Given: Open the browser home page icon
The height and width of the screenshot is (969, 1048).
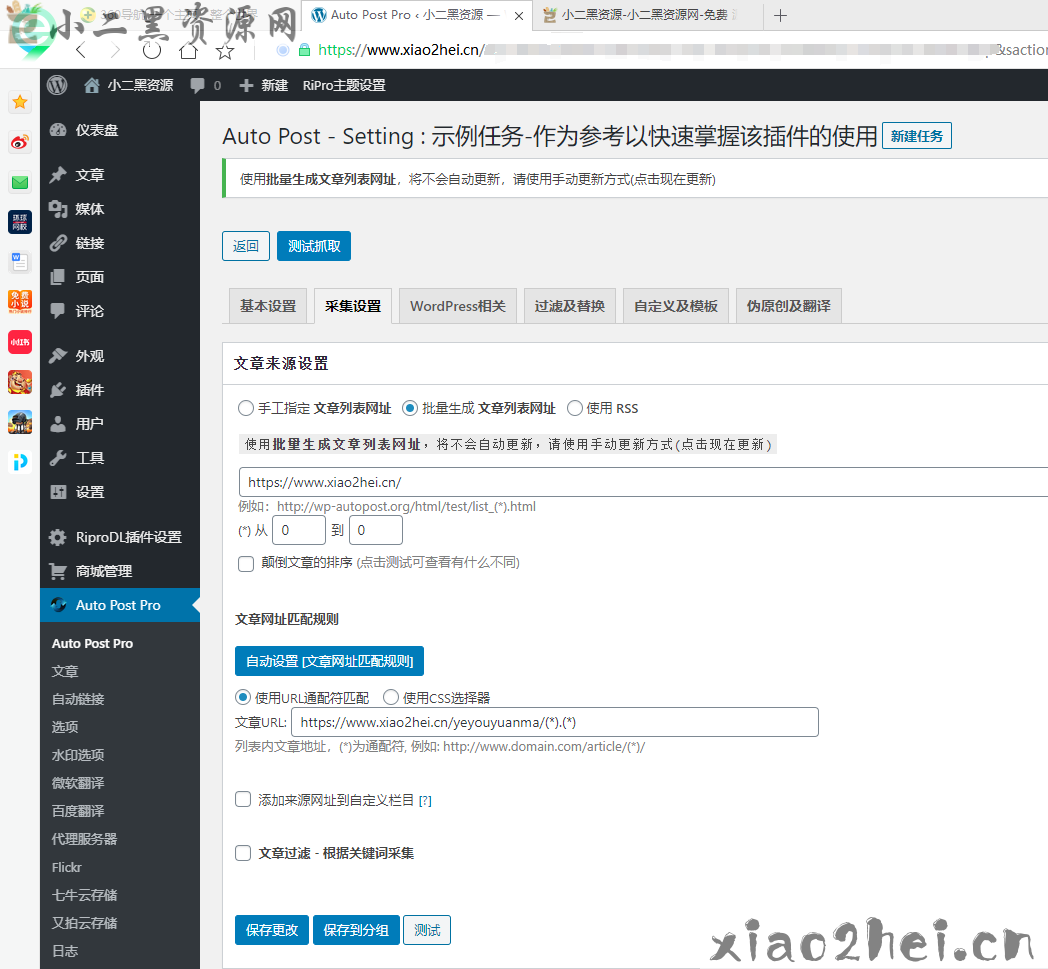Looking at the screenshot, I should 188,50.
